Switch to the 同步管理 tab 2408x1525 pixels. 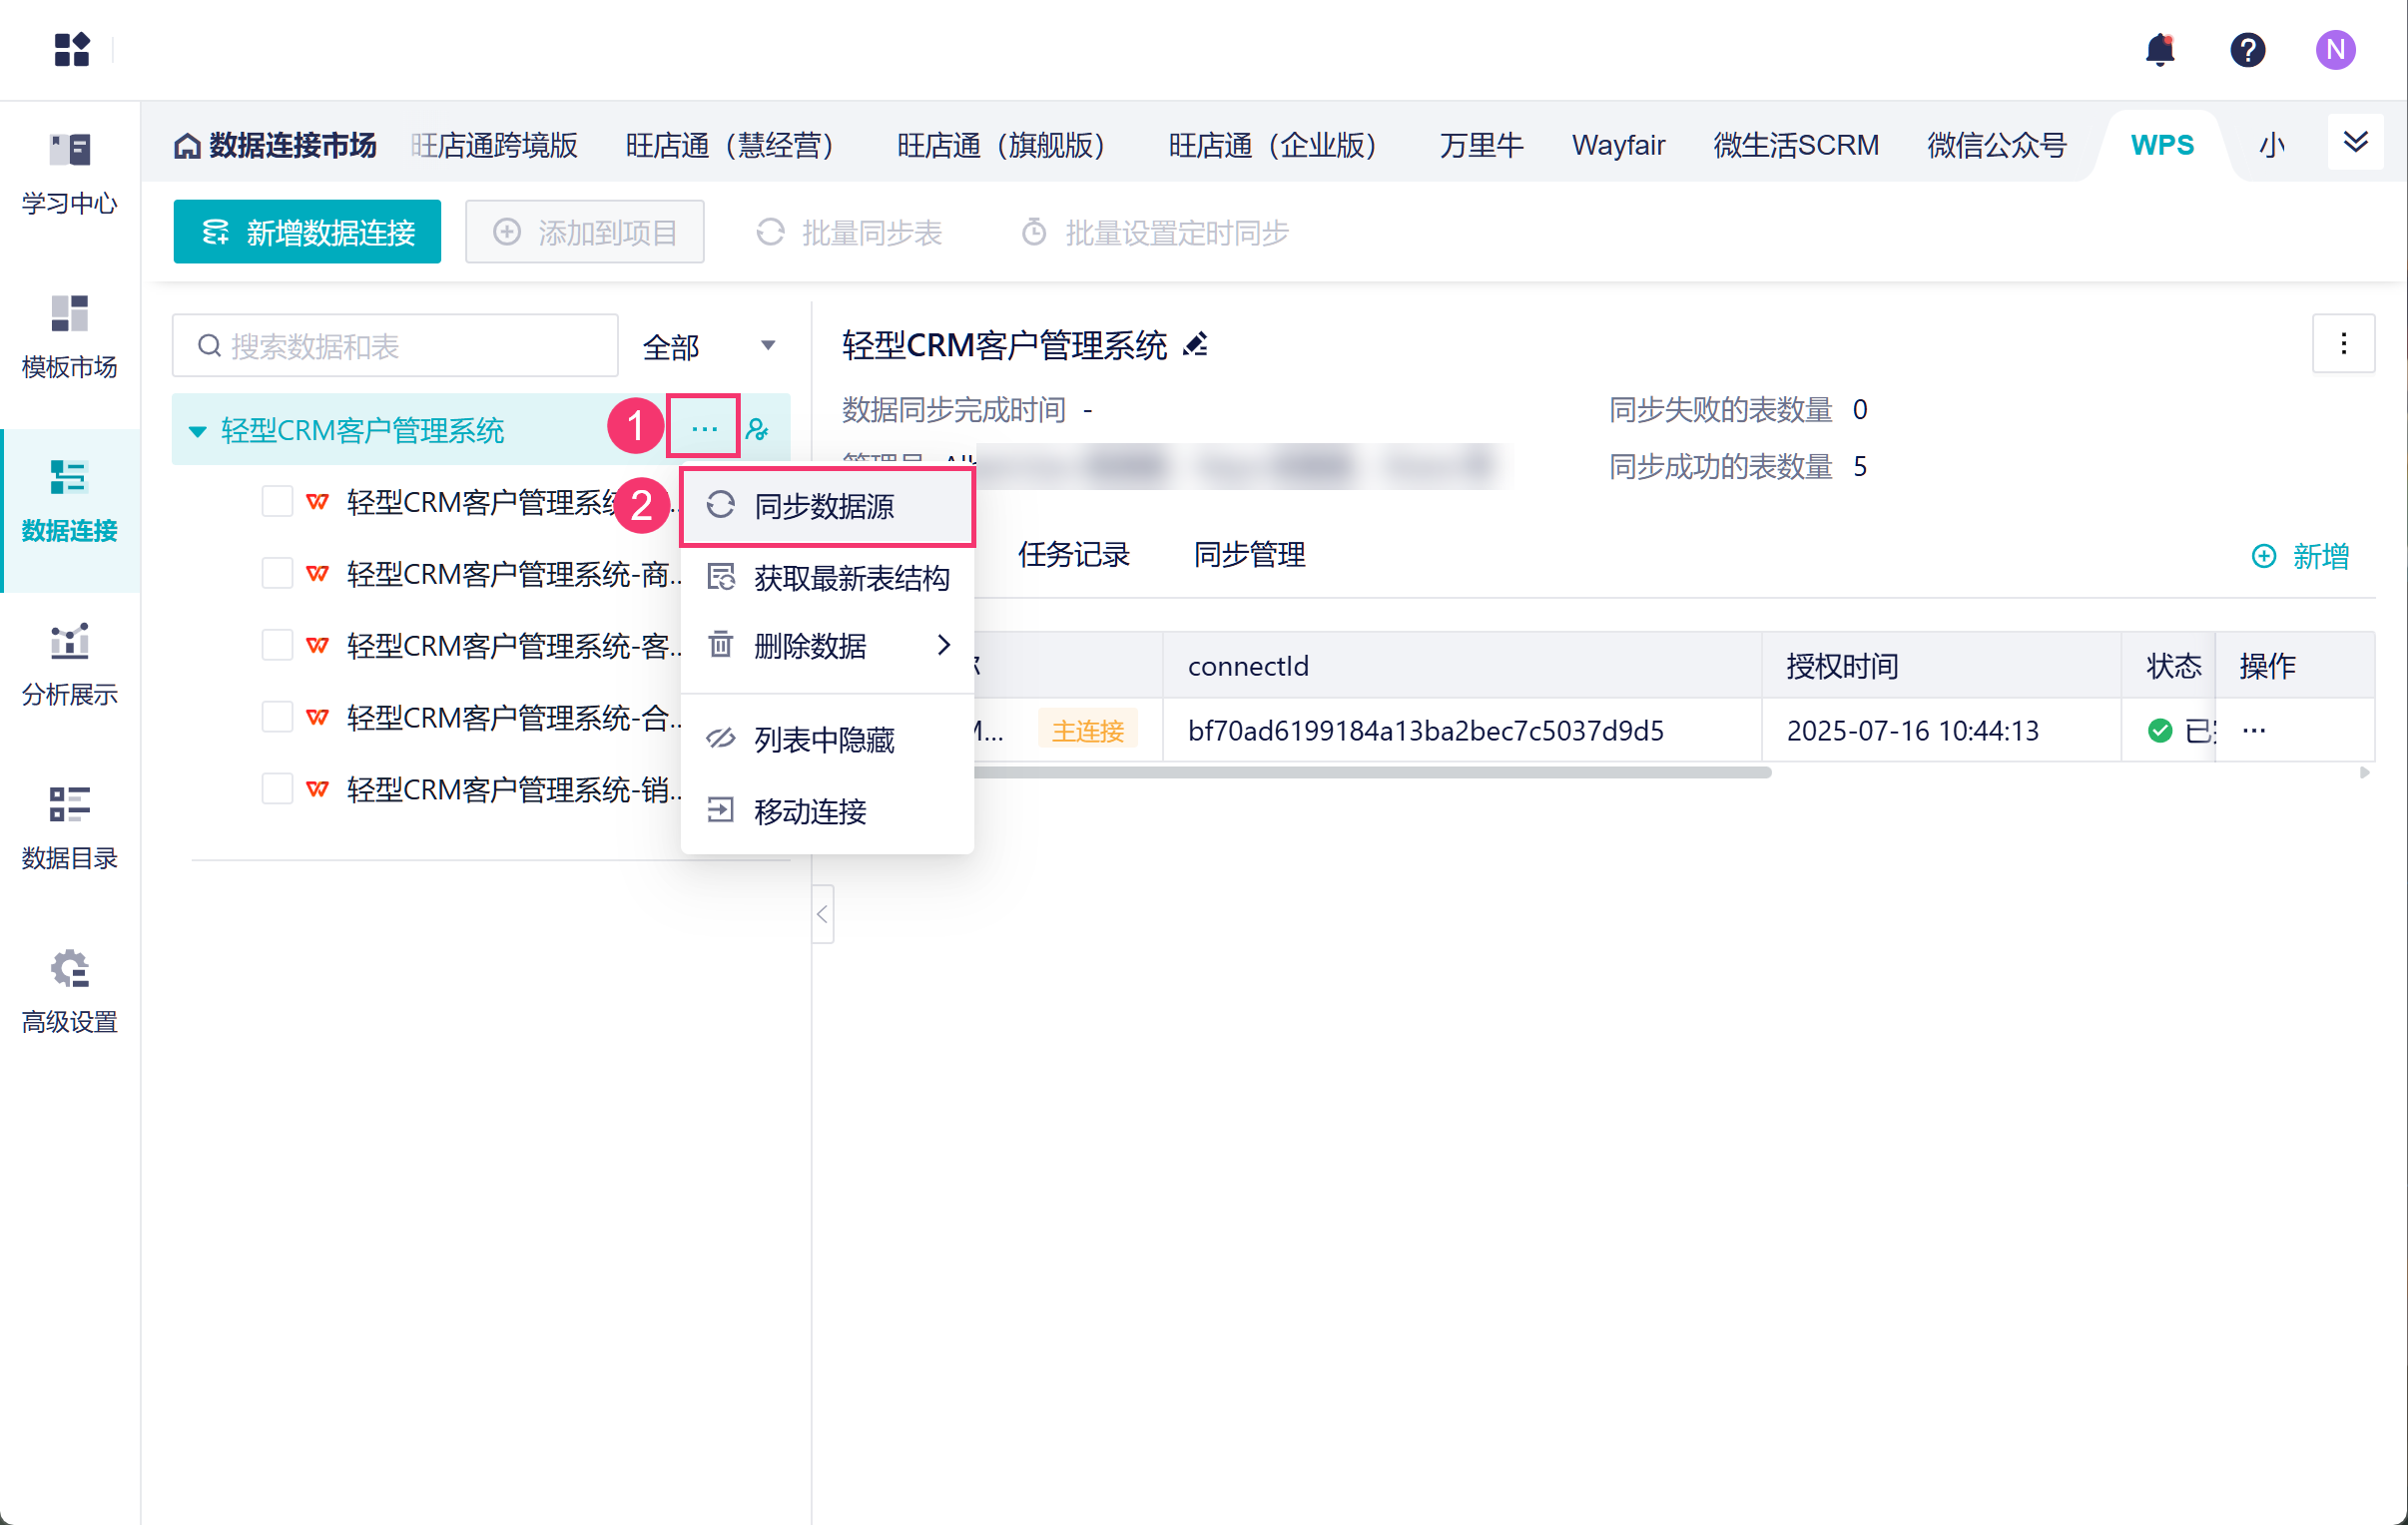coord(1249,554)
